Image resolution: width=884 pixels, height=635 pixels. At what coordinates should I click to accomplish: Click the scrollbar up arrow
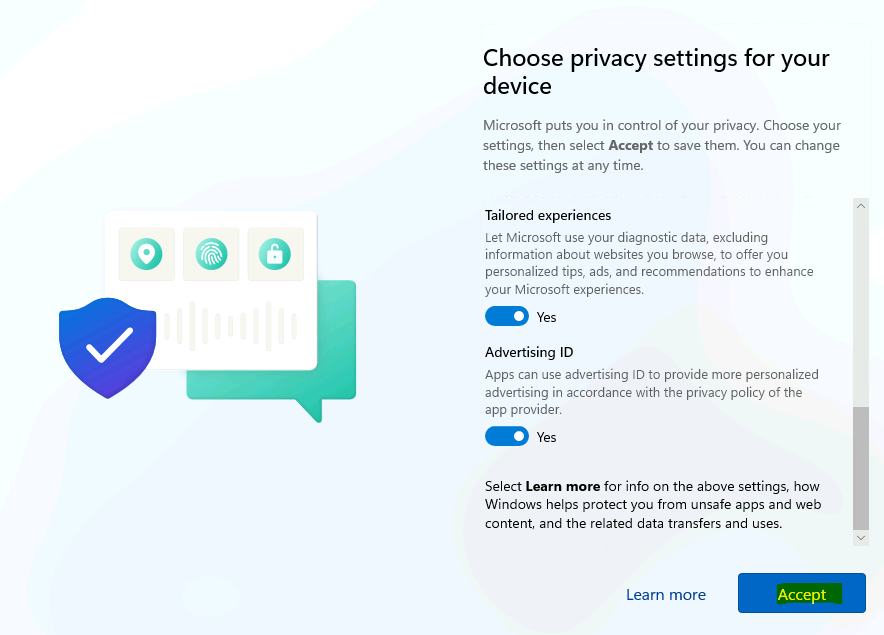(861, 206)
